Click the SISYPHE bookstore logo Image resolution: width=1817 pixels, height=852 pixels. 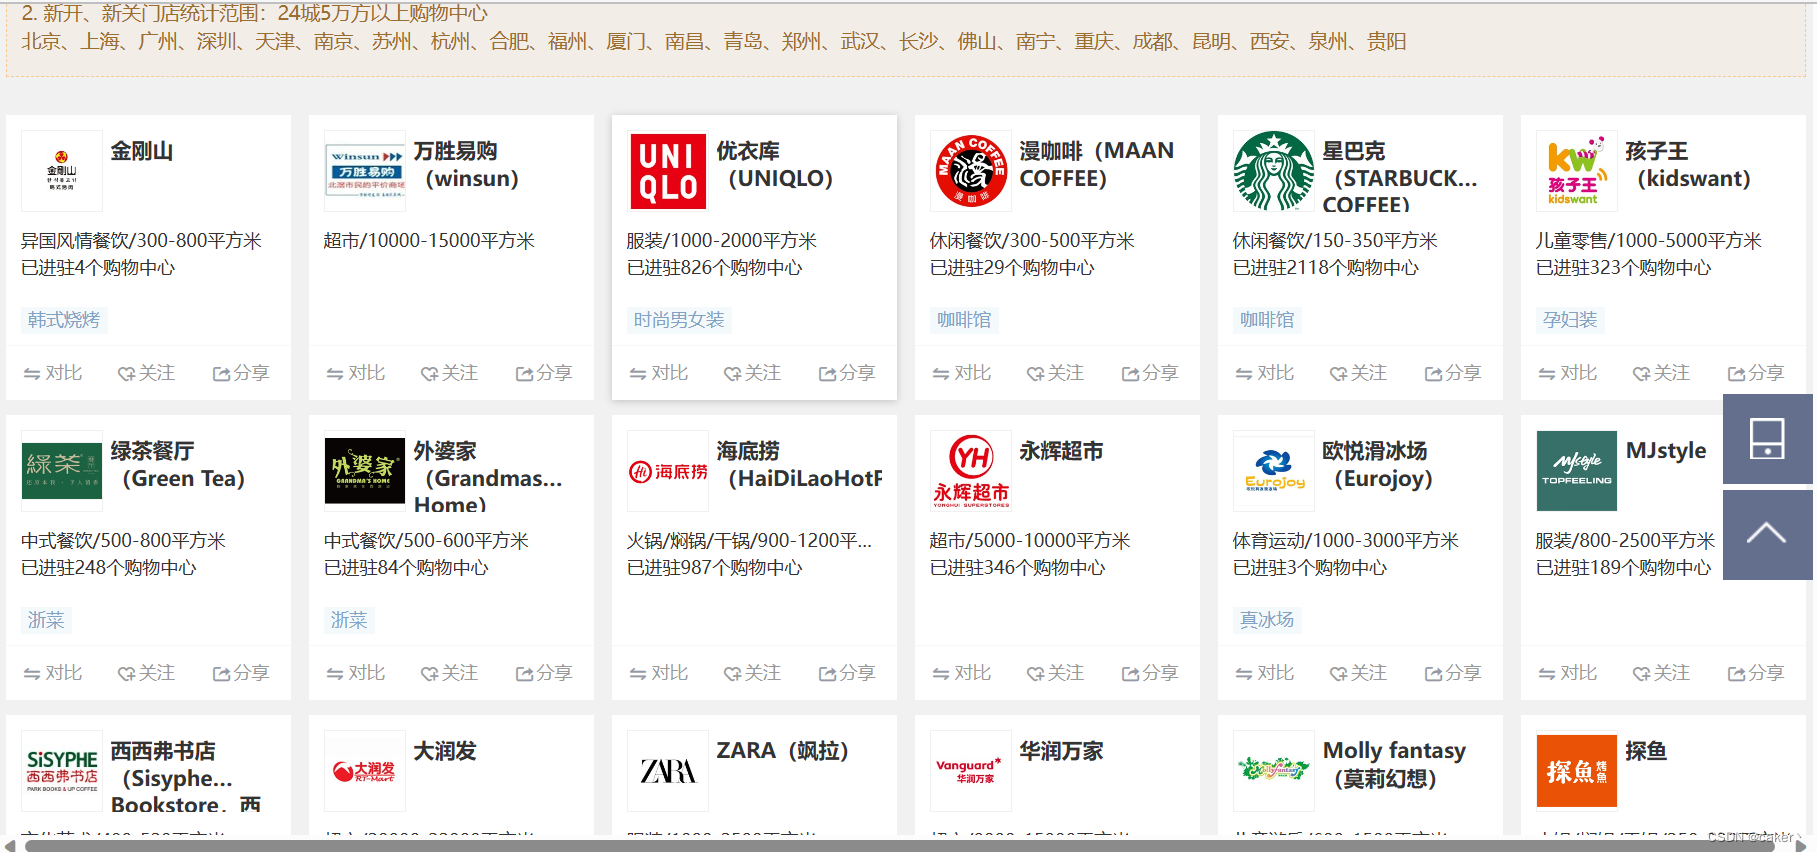tap(62, 771)
